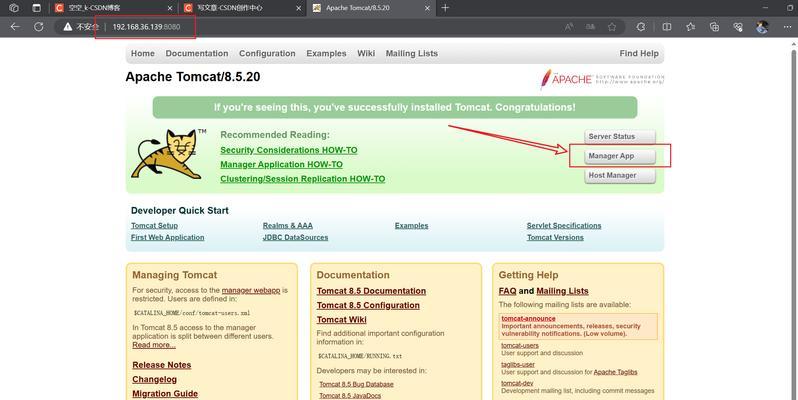Open the Apache Taglibs link
The image size is (798, 400).
tap(615, 372)
